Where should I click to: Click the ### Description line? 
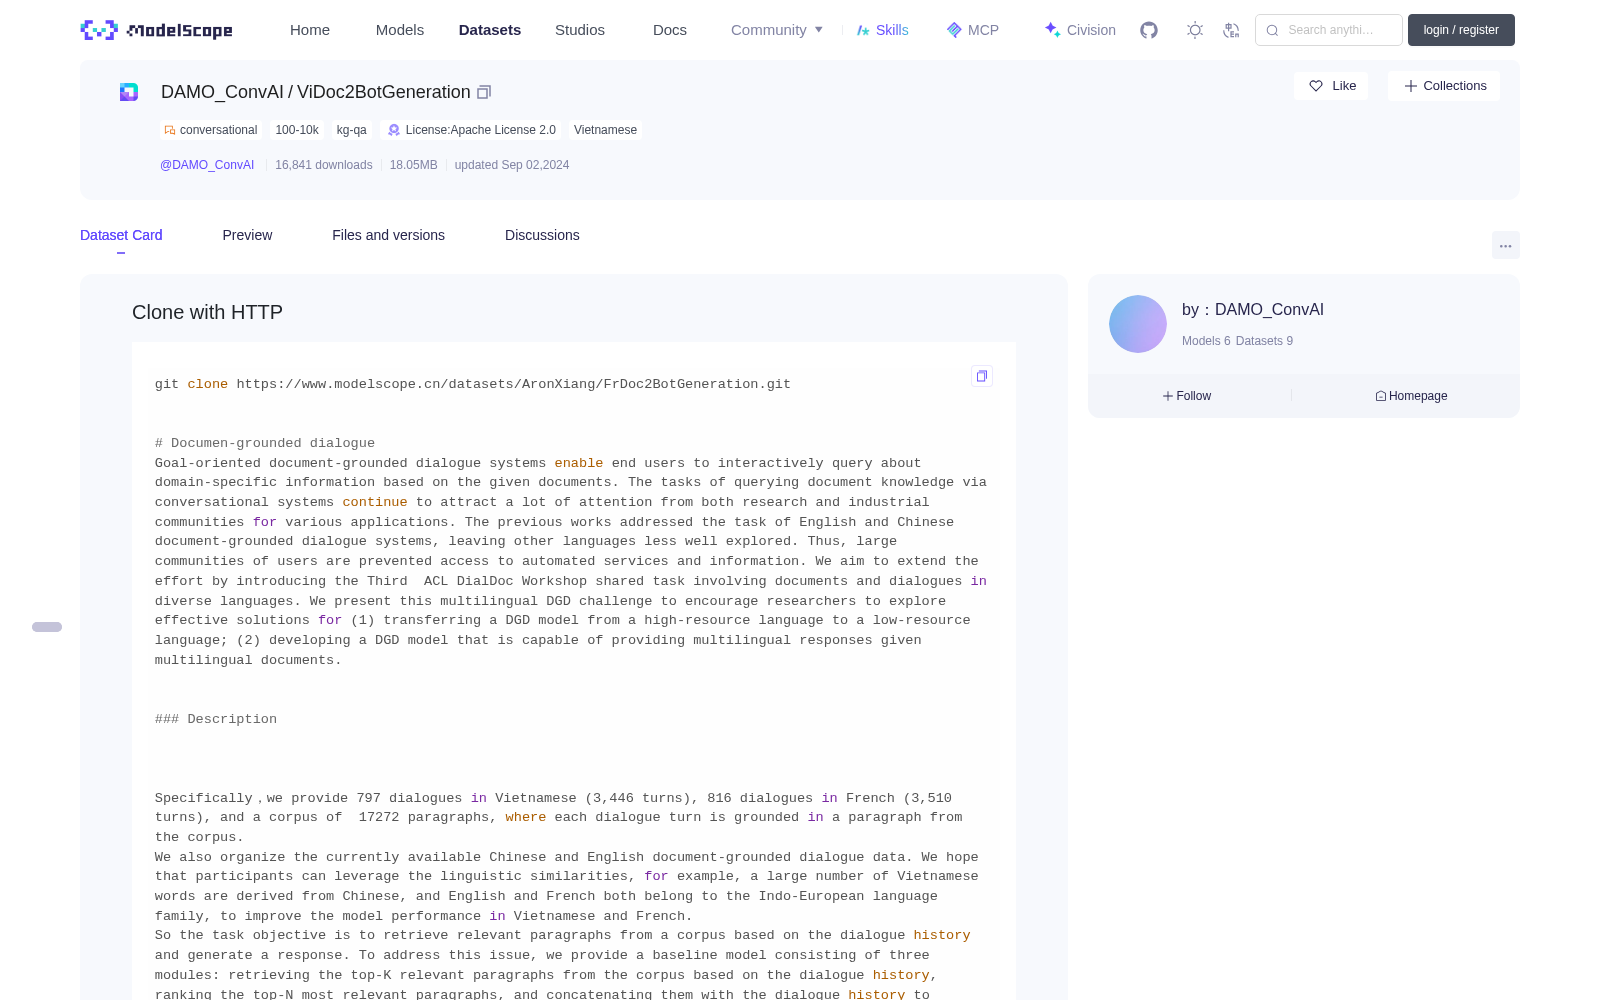pos(216,719)
